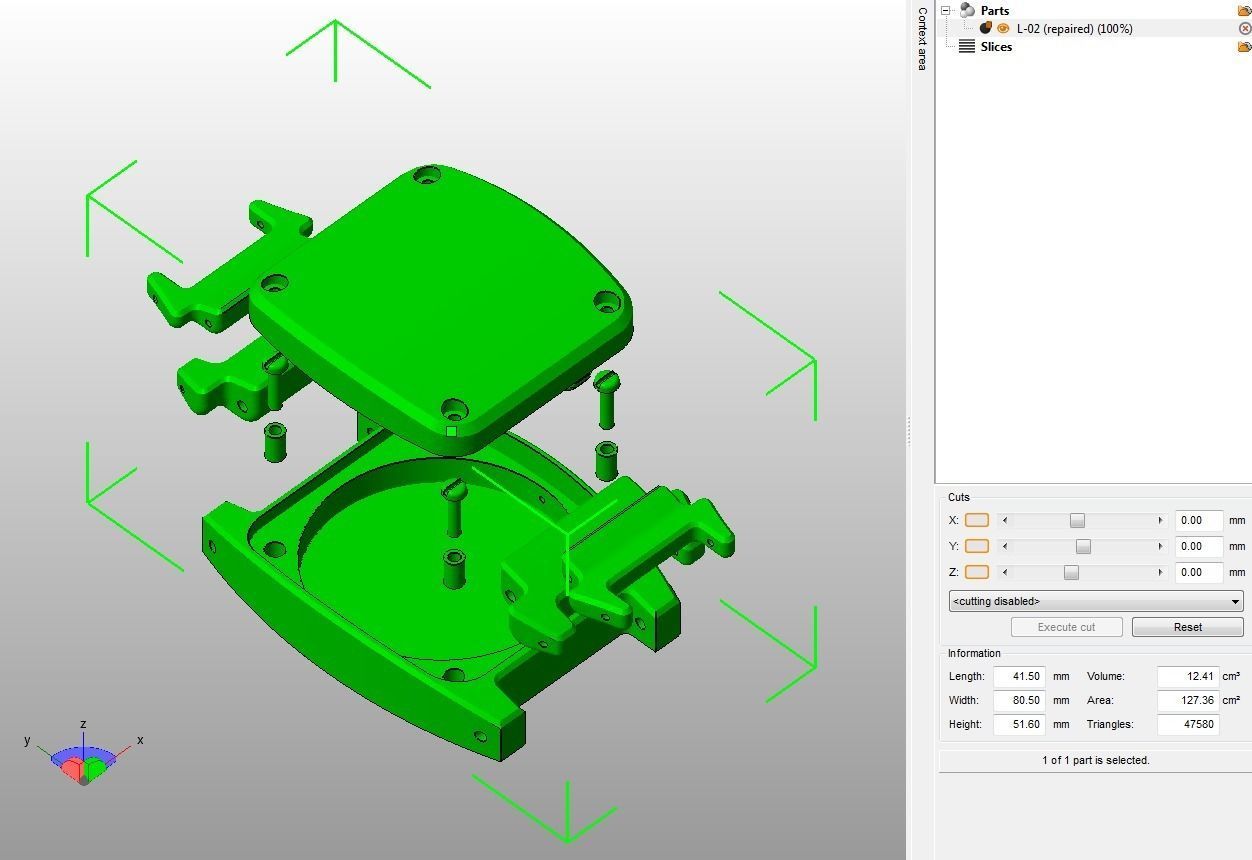
Task: Focus the X cut value field
Action: coord(1199,520)
